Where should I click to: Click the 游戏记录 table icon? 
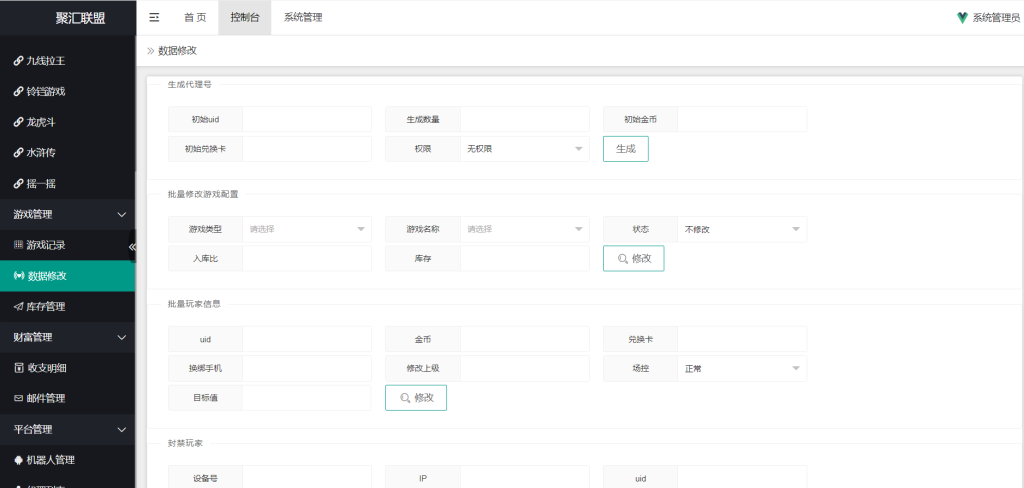pos(18,245)
